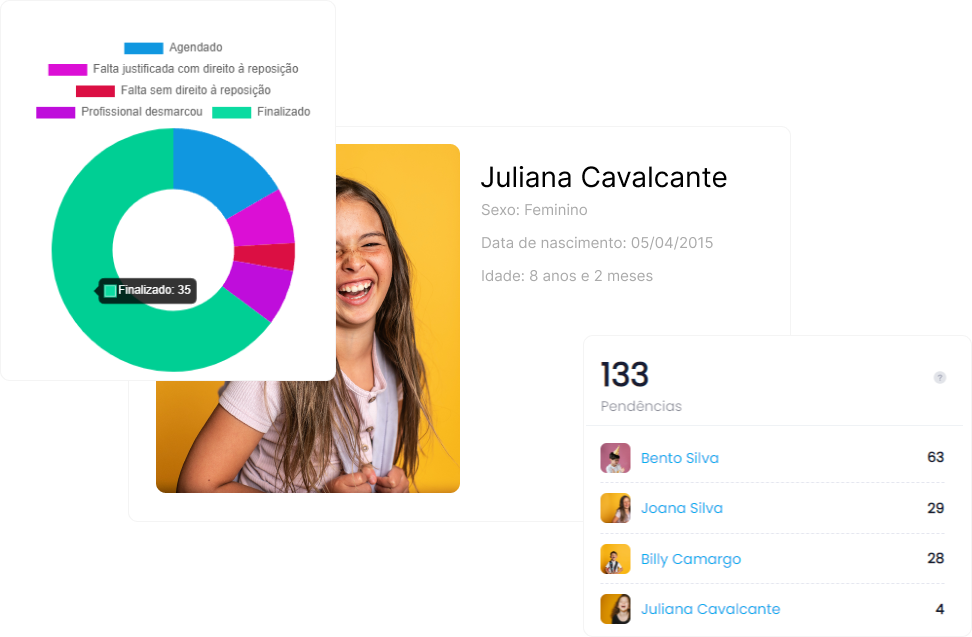Open Billy Camargo's profile link
972x637 pixels.
(x=690, y=559)
